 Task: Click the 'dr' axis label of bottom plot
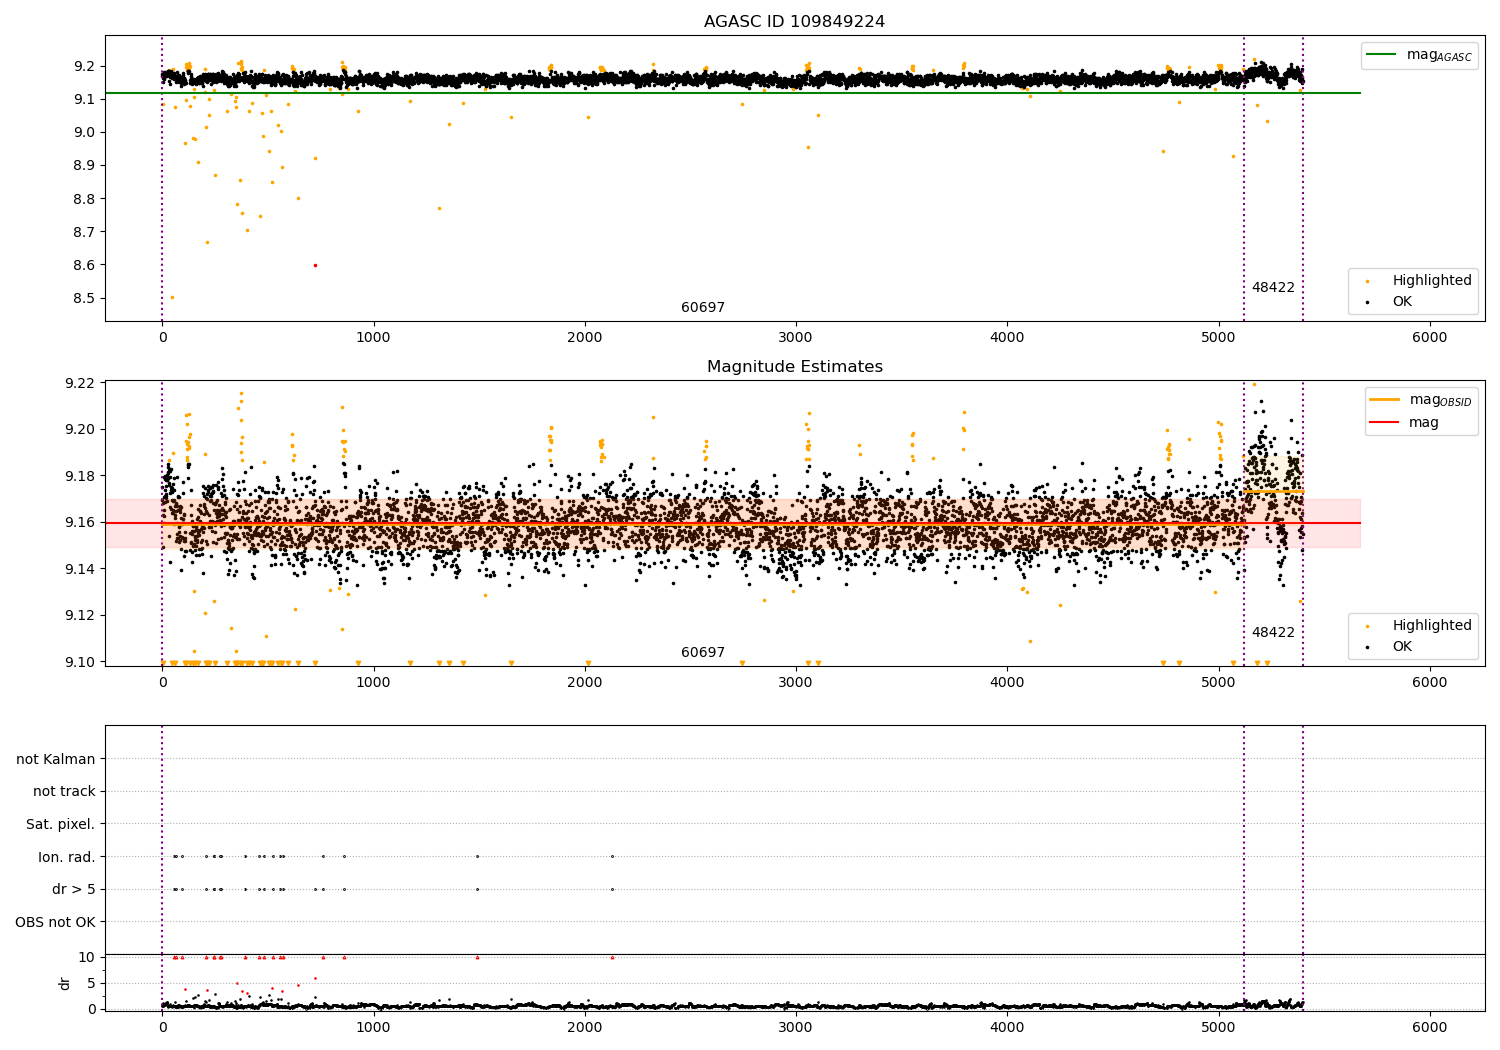point(65,983)
